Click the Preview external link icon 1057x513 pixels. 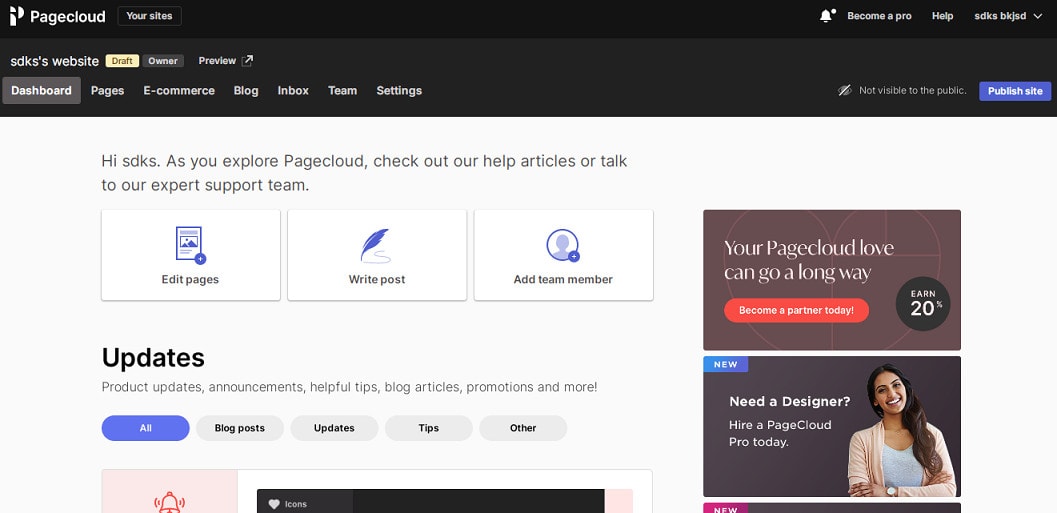coord(247,61)
